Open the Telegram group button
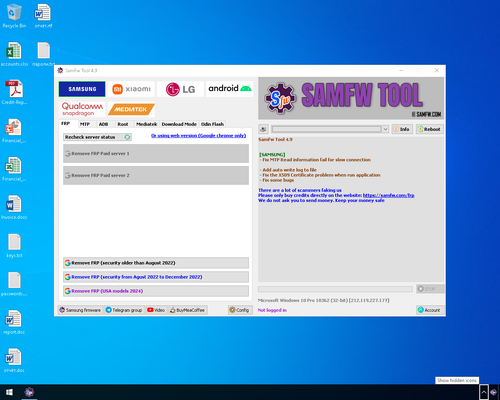 [124, 310]
